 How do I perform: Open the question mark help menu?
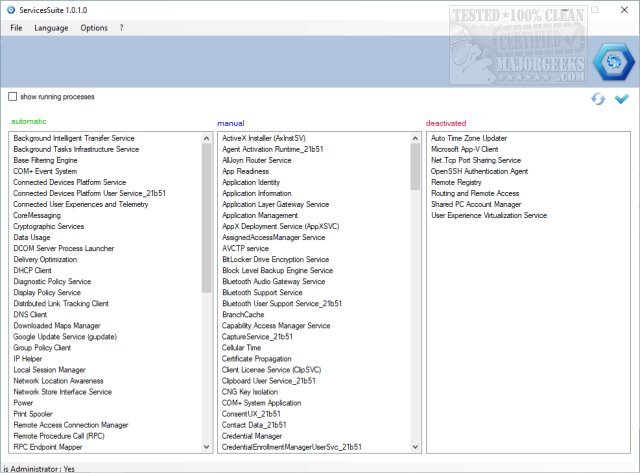click(x=121, y=28)
